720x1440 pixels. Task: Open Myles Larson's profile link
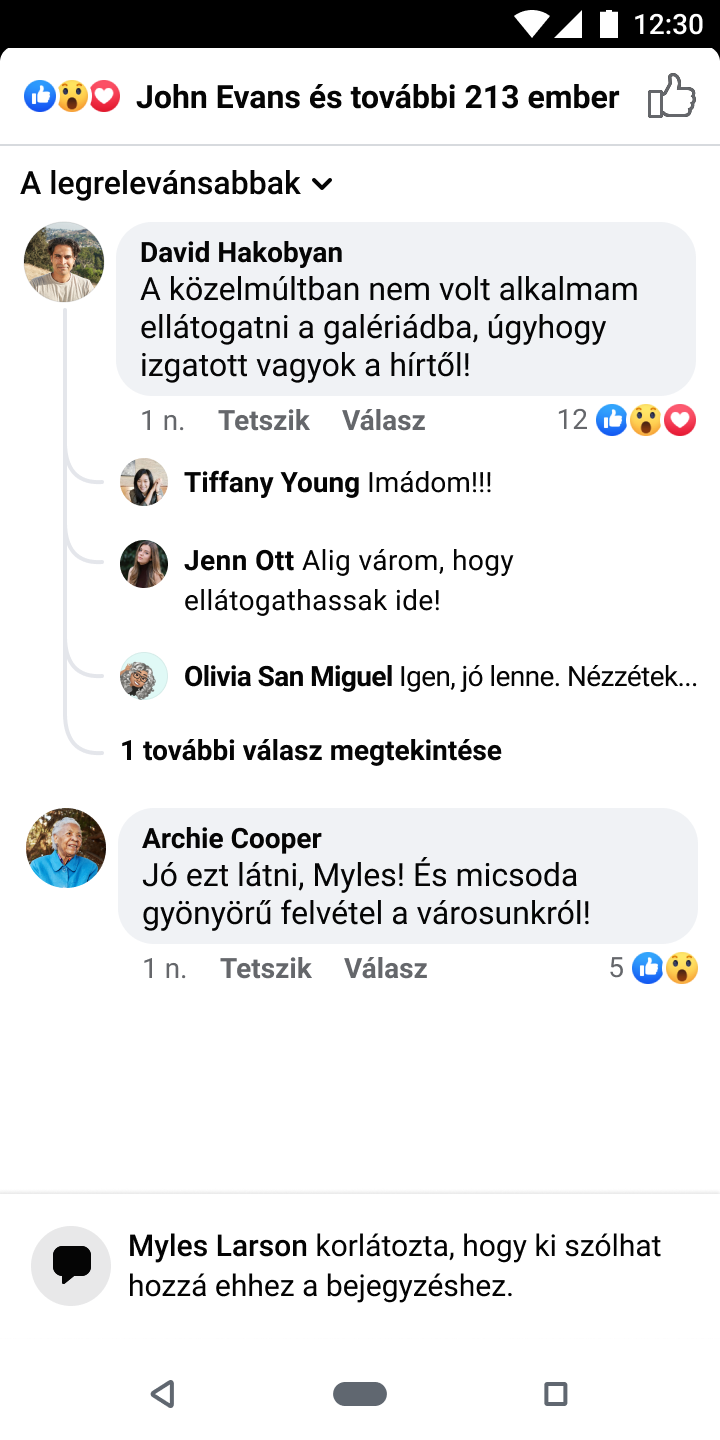click(218, 1246)
